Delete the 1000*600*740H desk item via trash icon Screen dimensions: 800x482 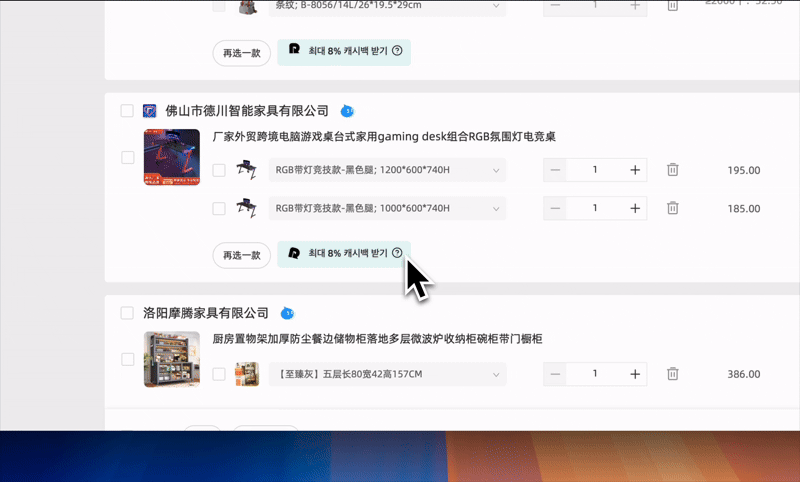coord(673,208)
